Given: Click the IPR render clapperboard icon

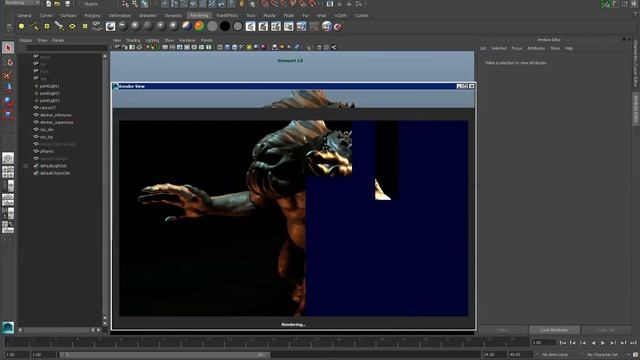Looking at the screenshot, I should pos(263,27).
